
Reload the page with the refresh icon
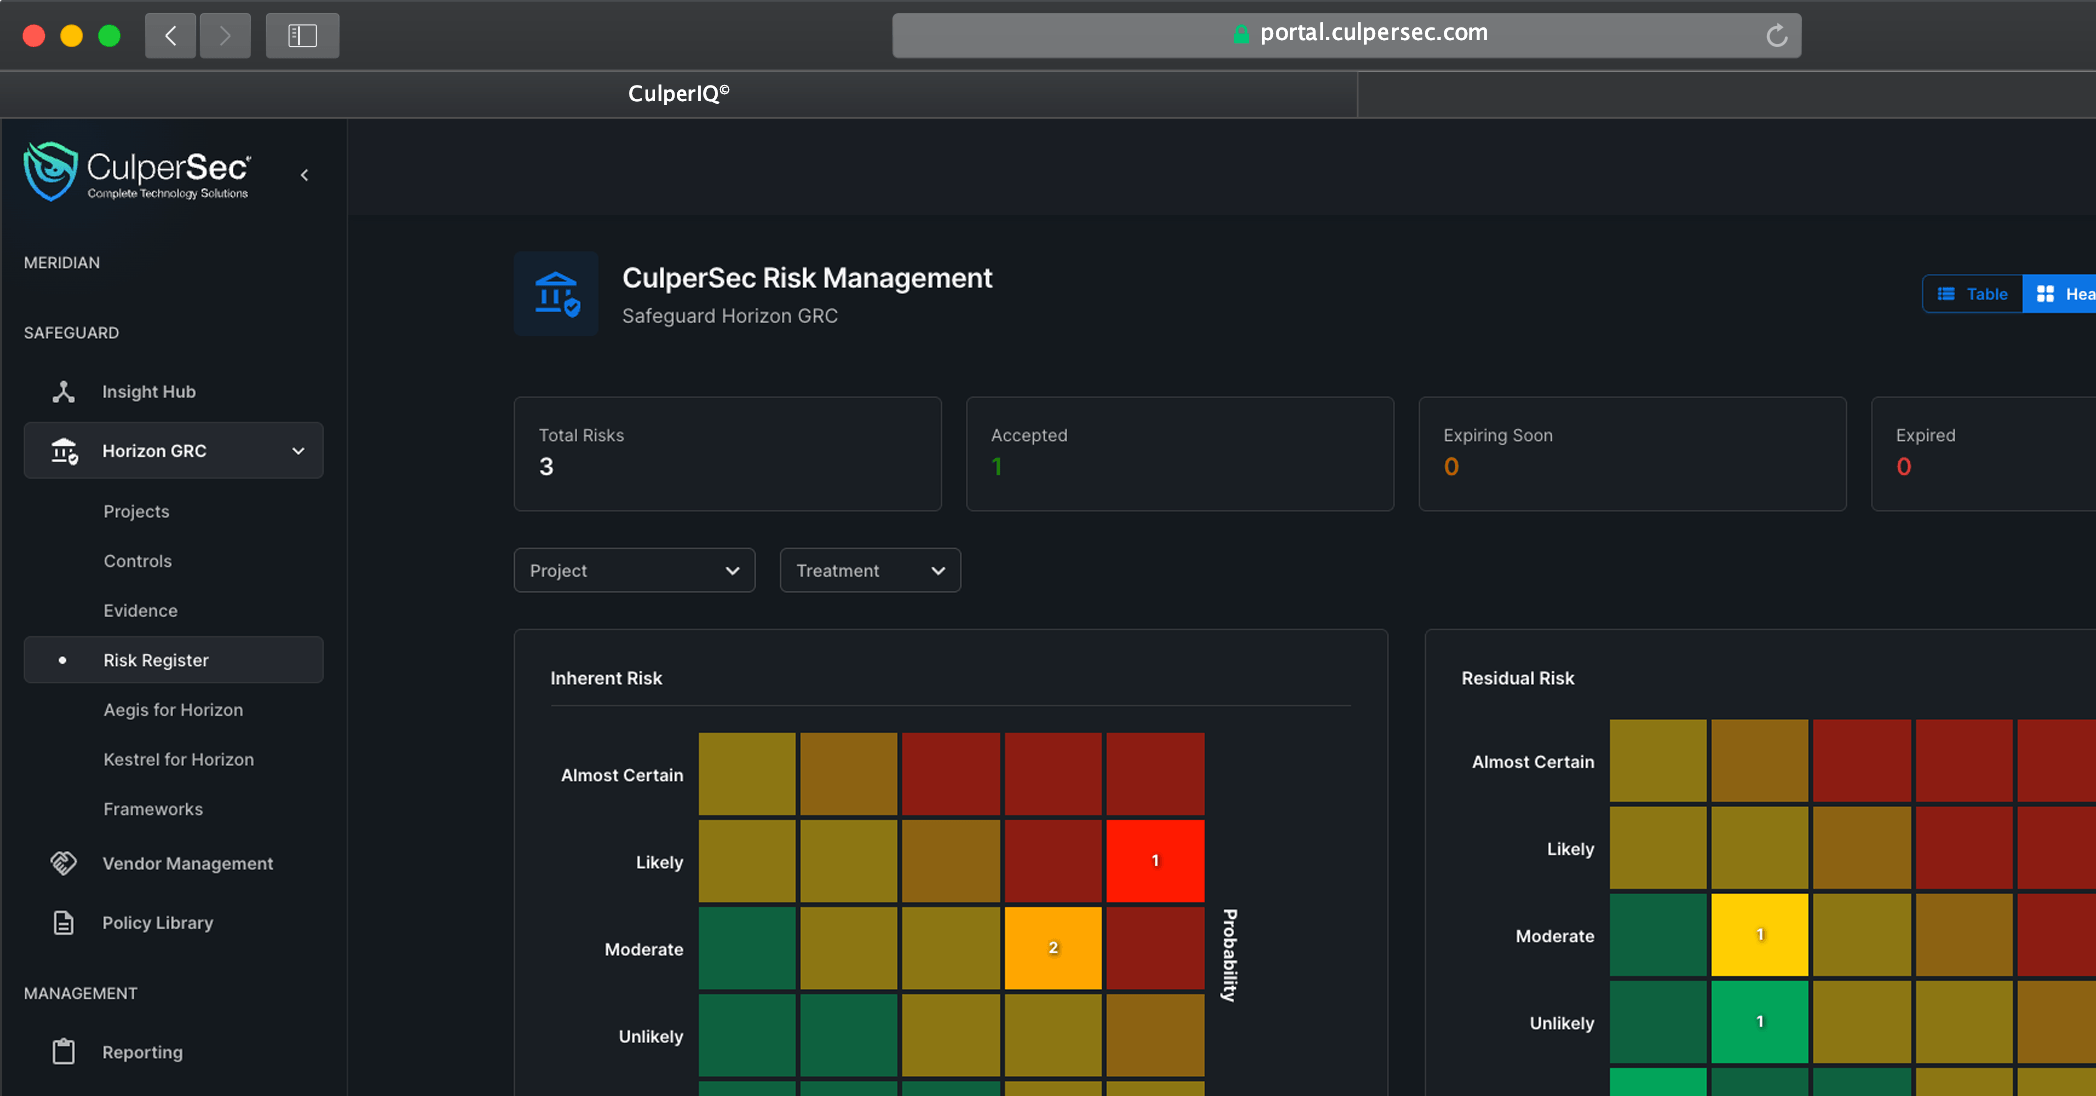coord(1777,36)
